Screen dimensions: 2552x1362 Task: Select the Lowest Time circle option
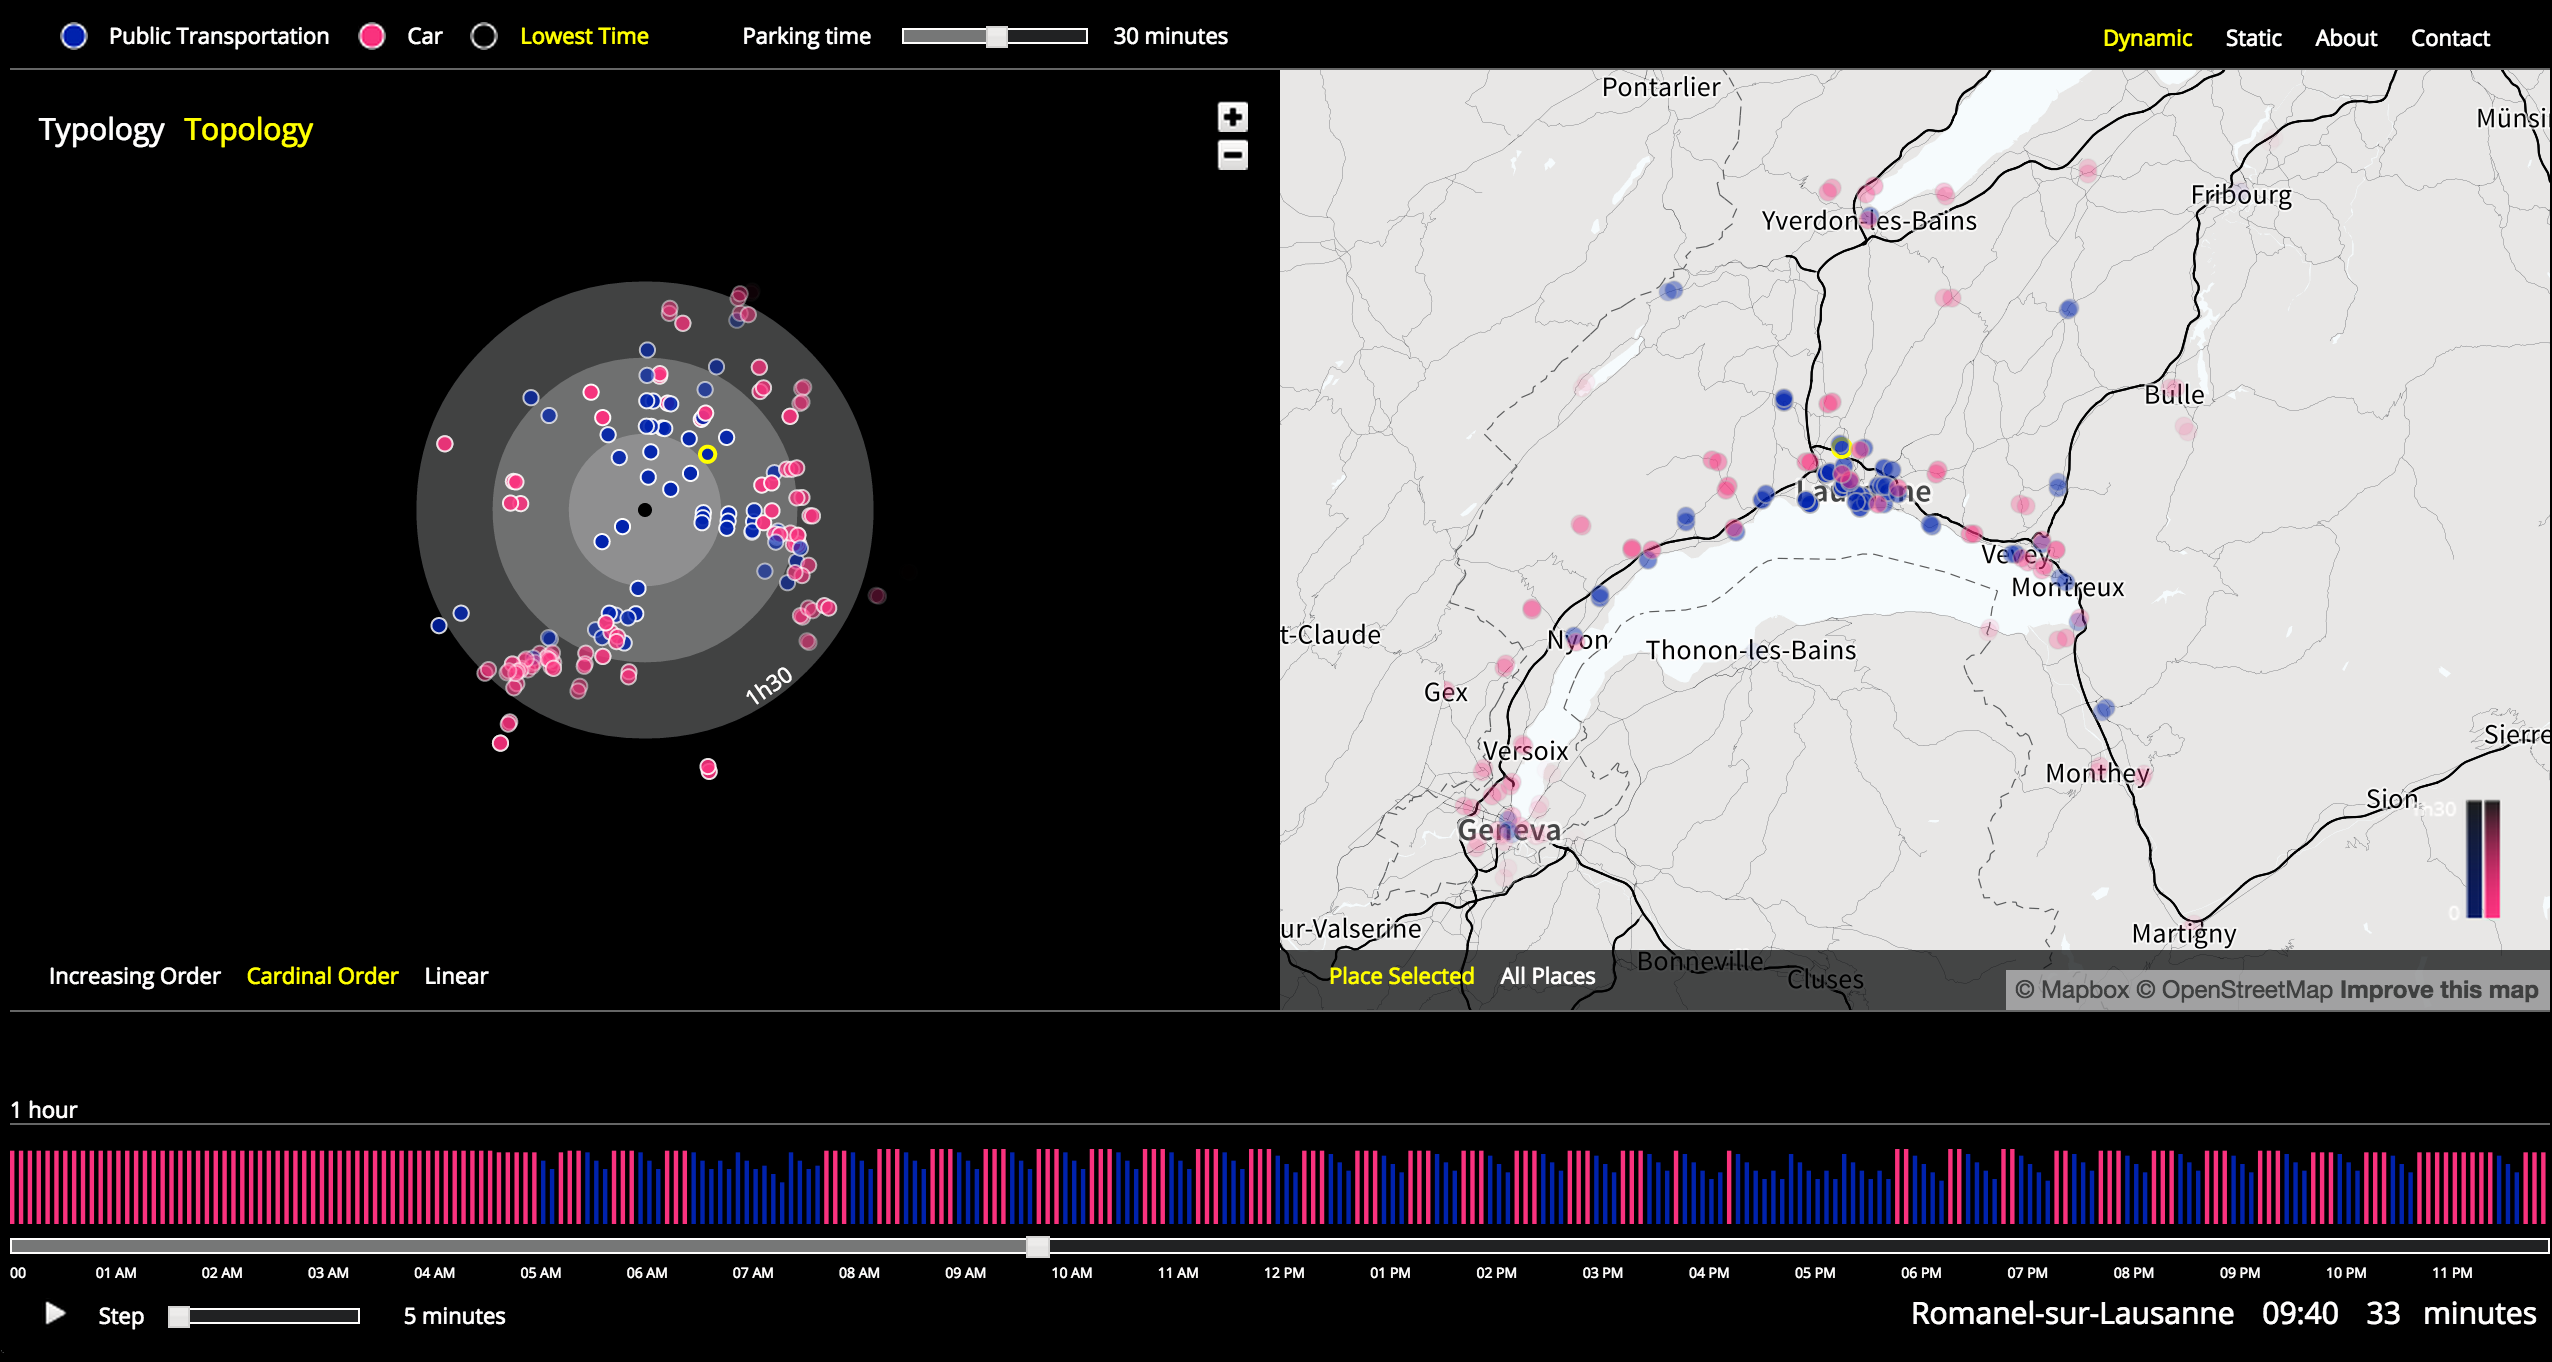point(484,36)
